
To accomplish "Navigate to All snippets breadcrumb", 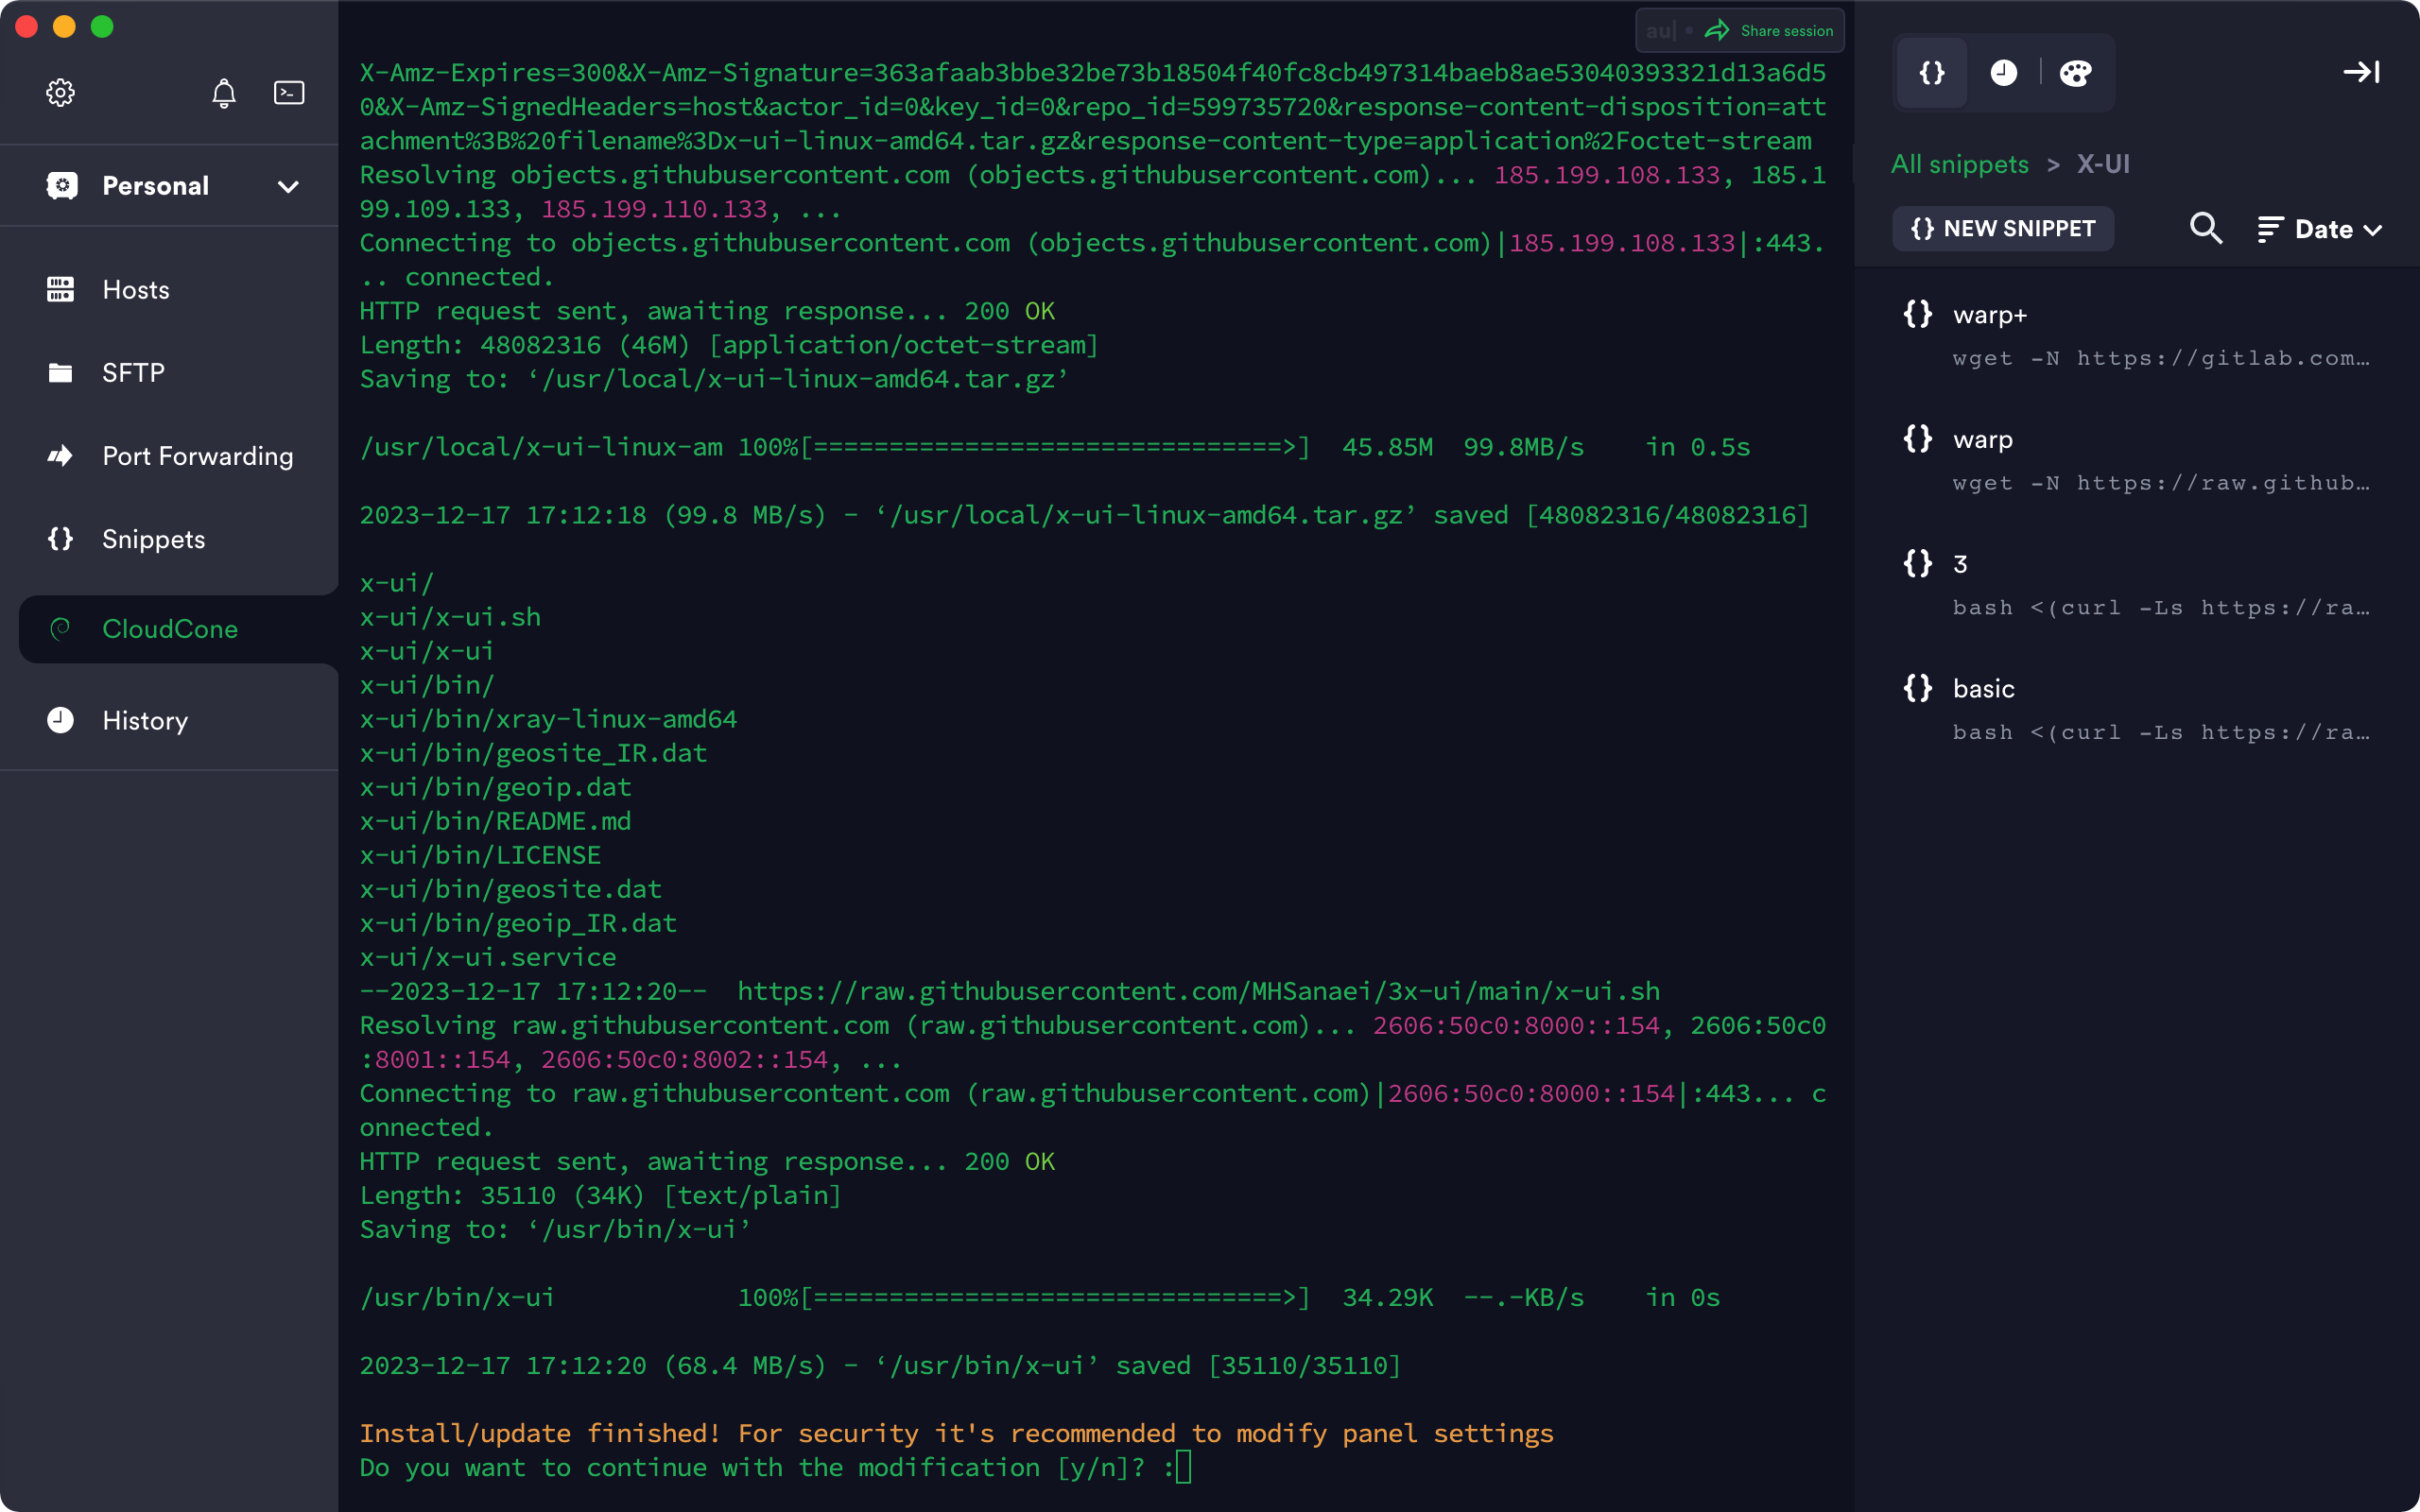I will 1960,164.
